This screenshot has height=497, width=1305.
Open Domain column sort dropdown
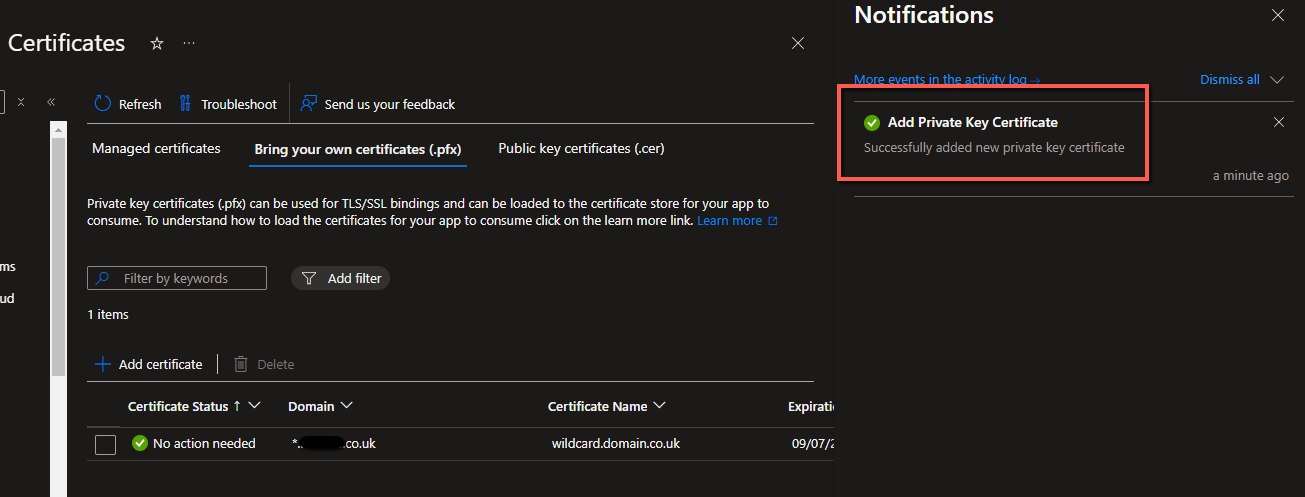pos(346,406)
